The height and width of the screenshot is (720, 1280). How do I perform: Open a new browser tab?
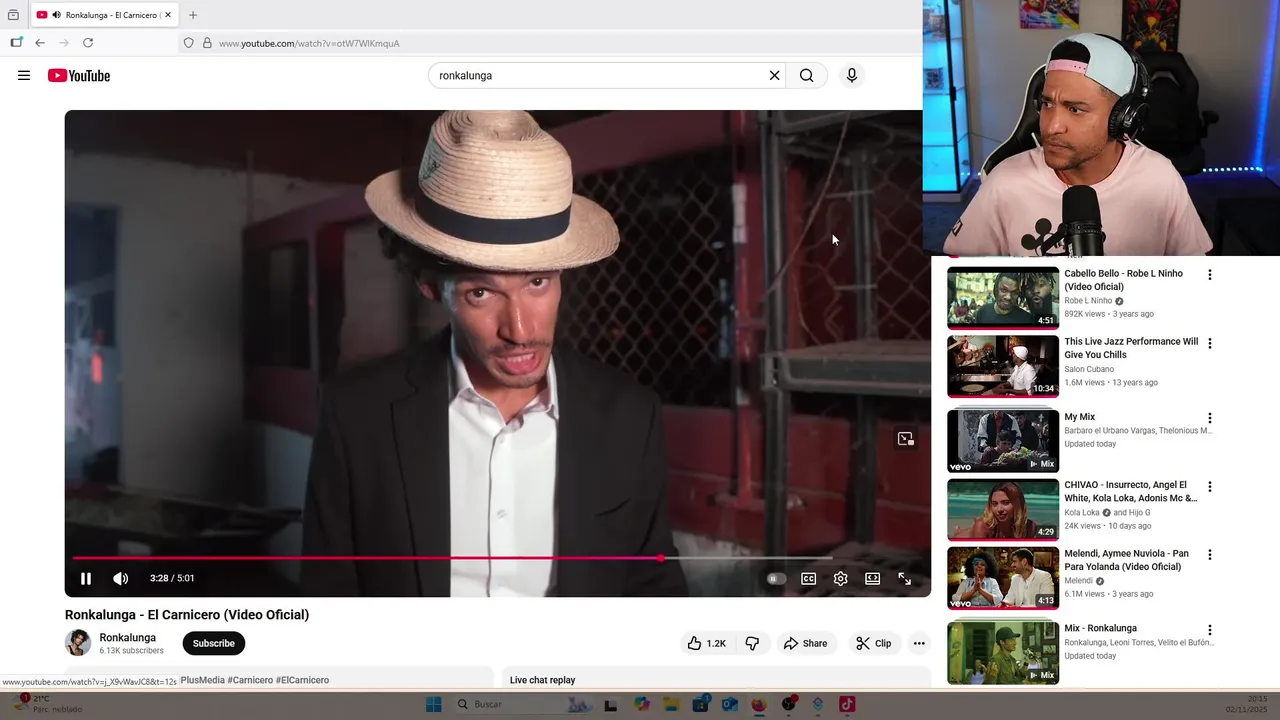pos(193,15)
